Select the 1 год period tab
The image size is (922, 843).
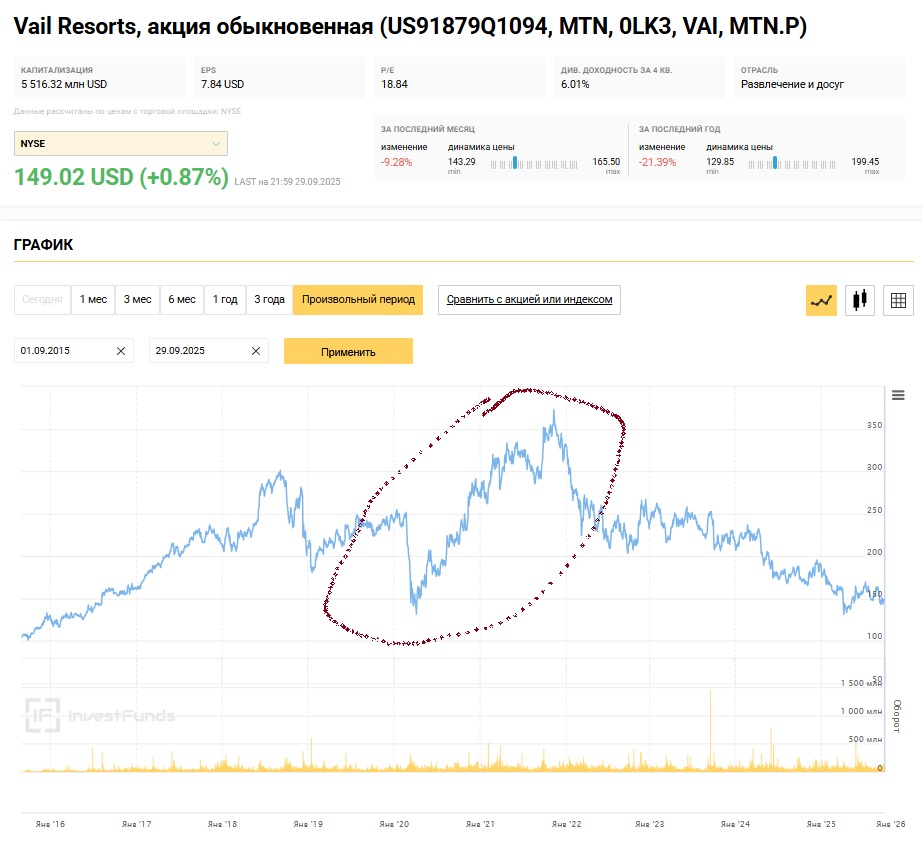tap(225, 299)
